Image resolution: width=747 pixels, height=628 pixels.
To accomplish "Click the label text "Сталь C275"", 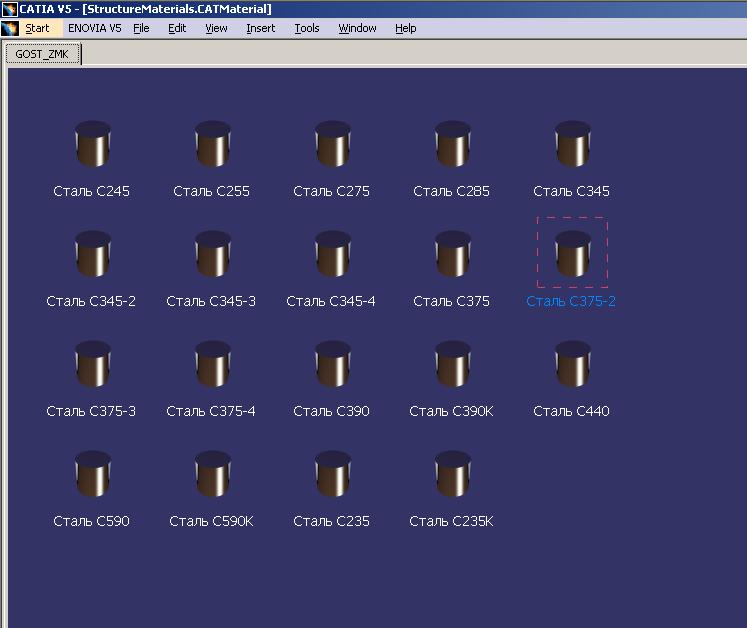I will tap(332, 191).
